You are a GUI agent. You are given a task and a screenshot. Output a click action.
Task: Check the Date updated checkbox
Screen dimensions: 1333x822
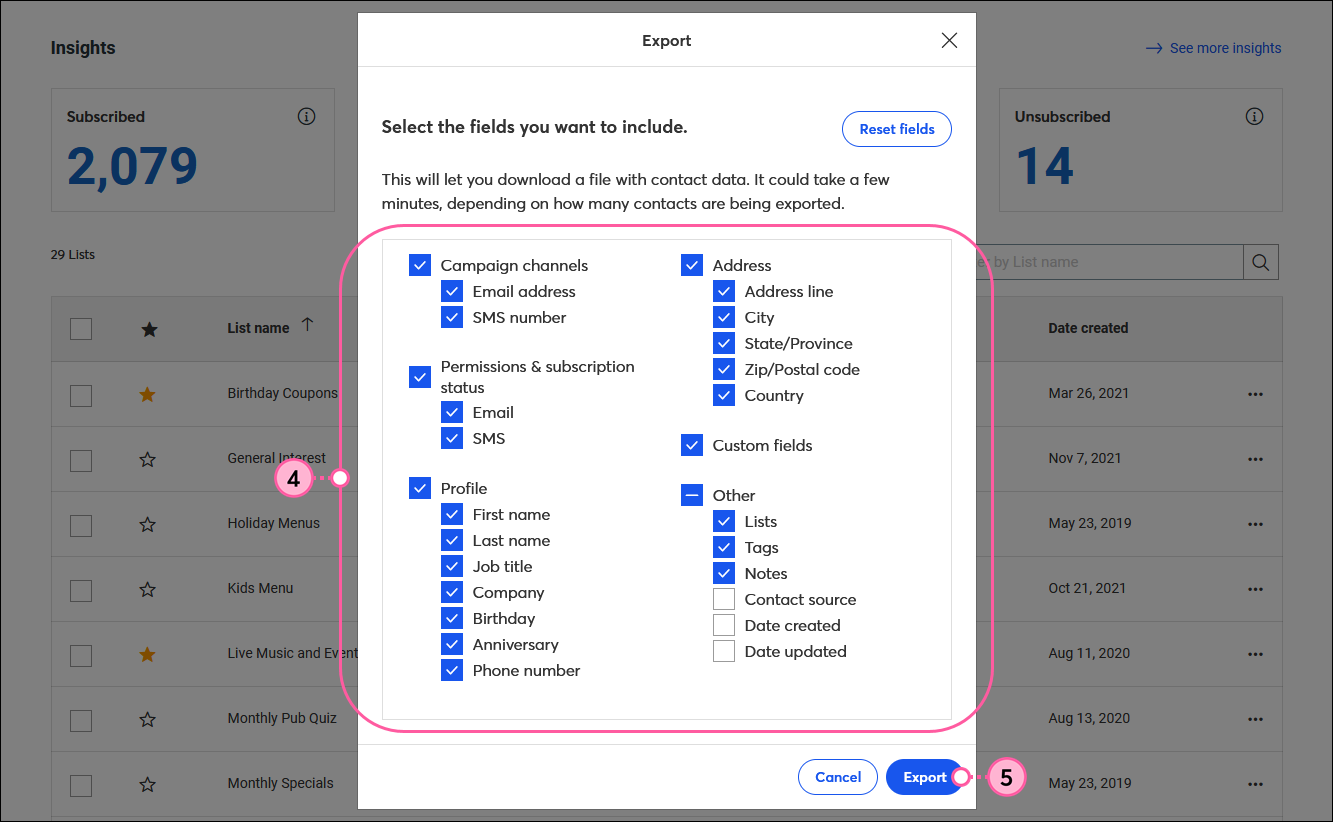tap(724, 652)
